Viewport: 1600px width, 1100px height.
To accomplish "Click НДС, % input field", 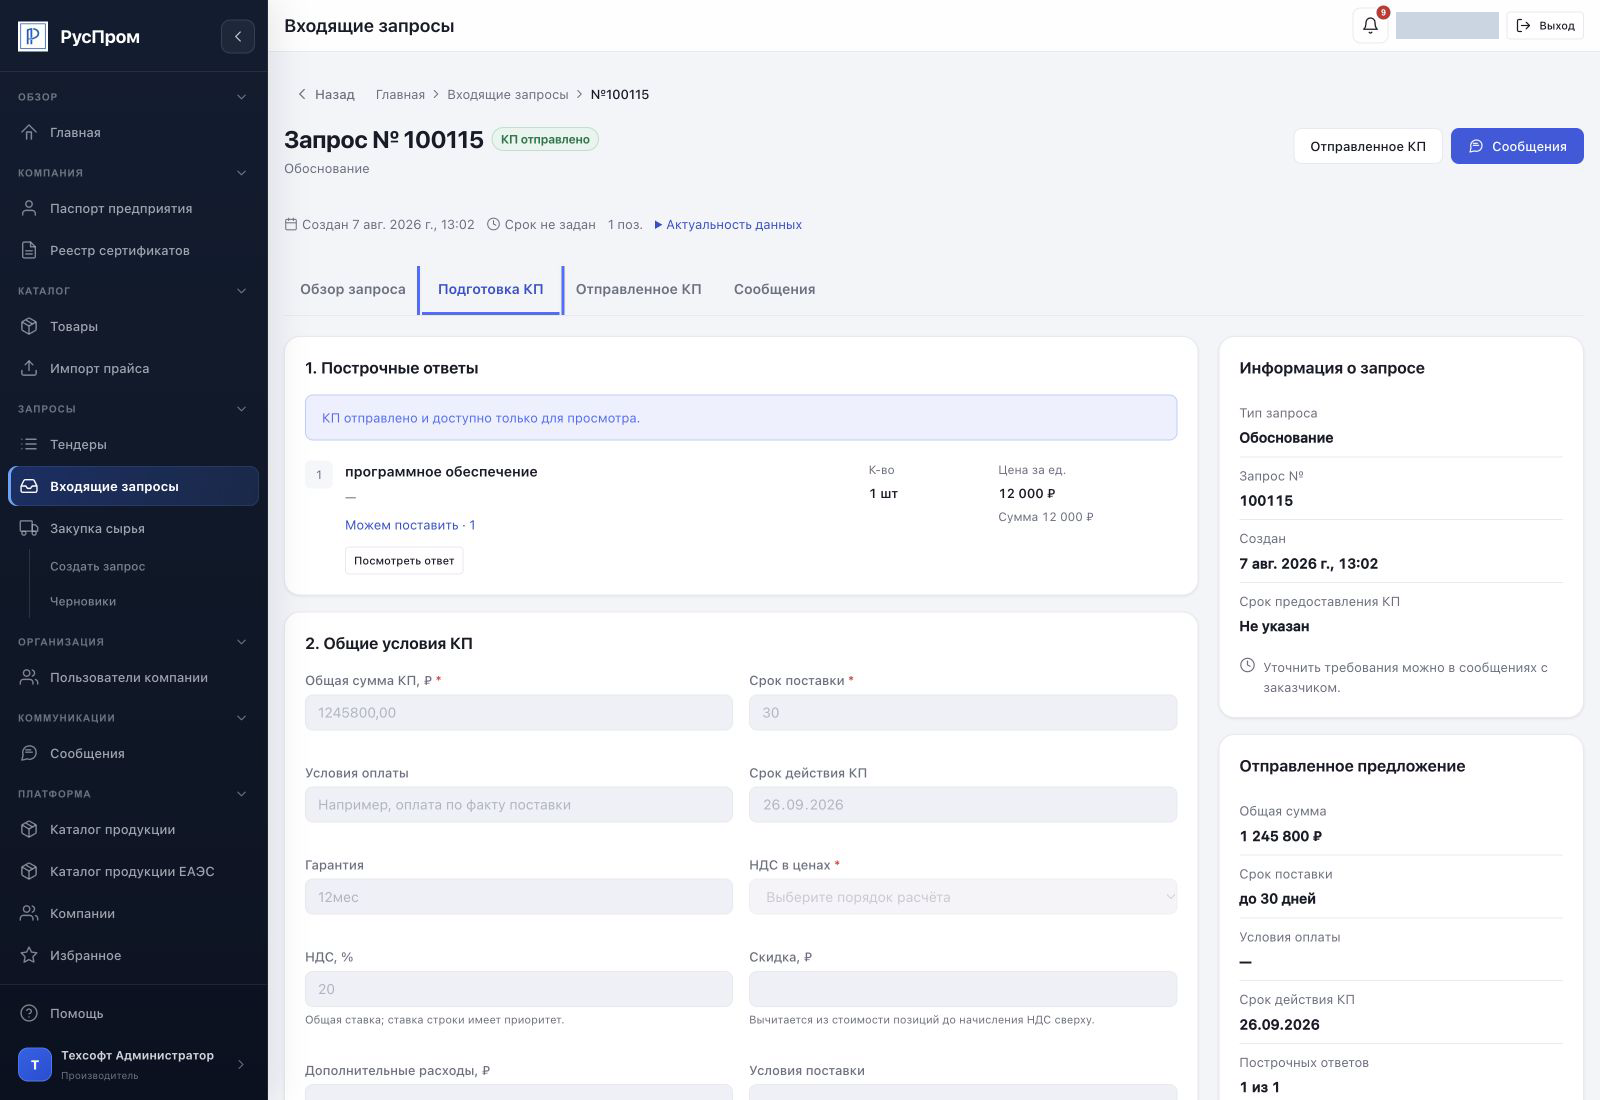I will tap(519, 989).
